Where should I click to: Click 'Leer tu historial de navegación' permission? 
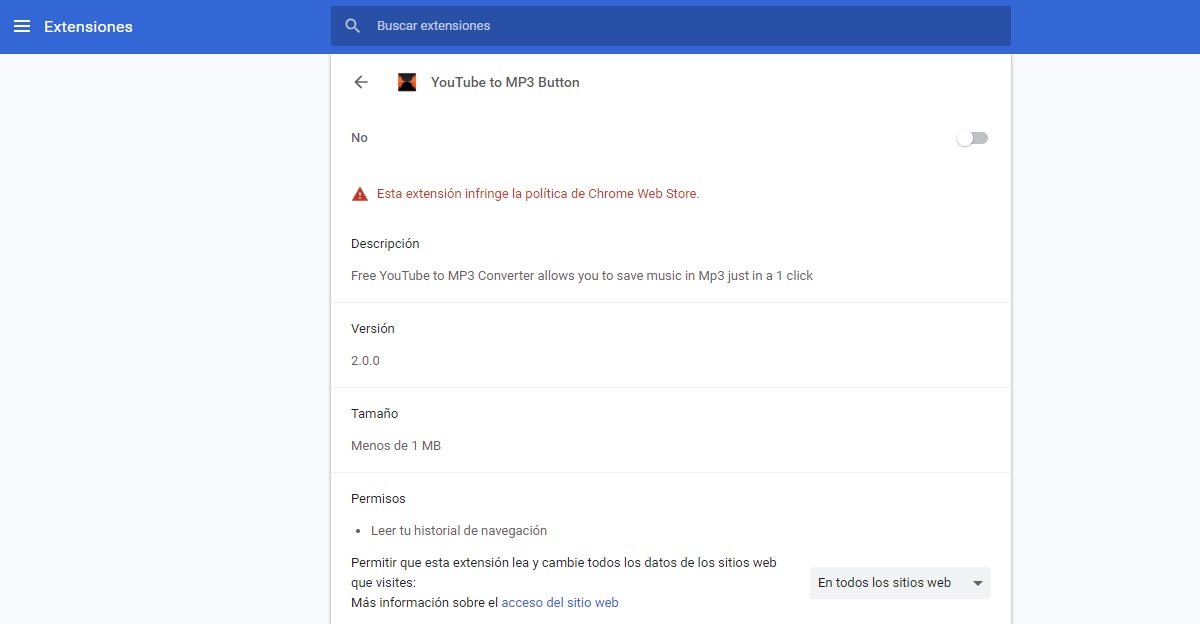tap(459, 531)
